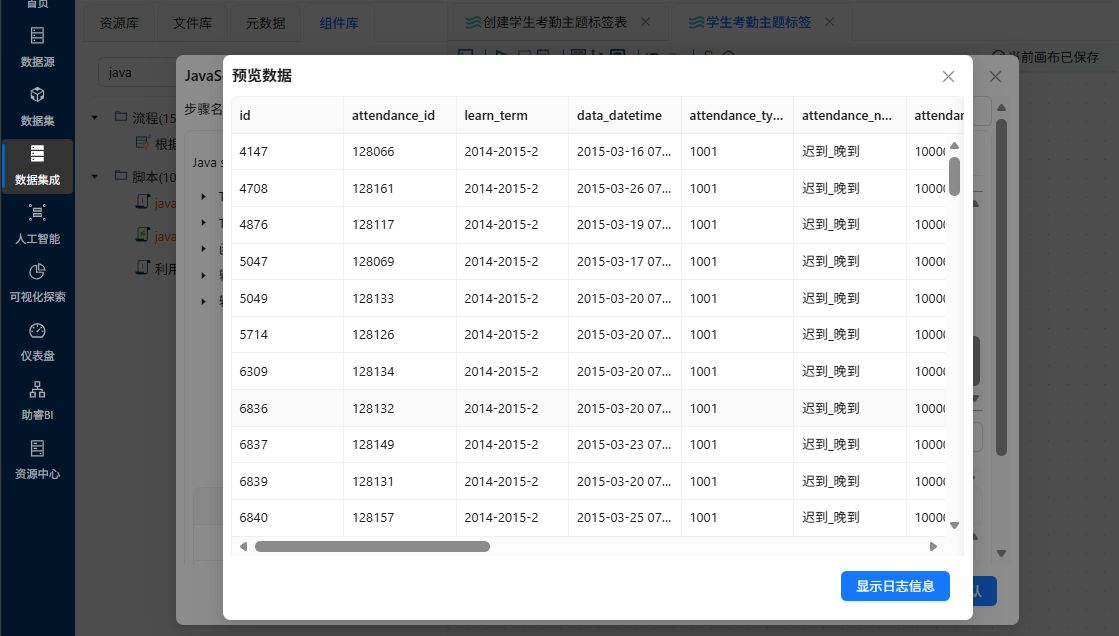Click the learn_term column header

[x=512, y=116]
